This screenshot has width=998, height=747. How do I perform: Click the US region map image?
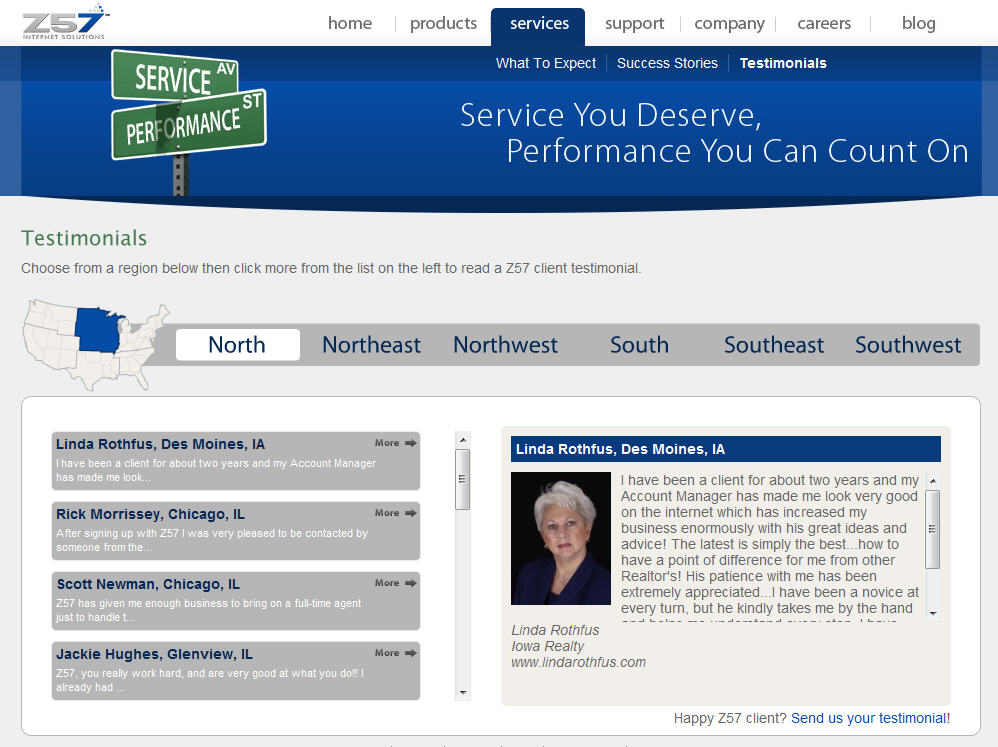95,344
